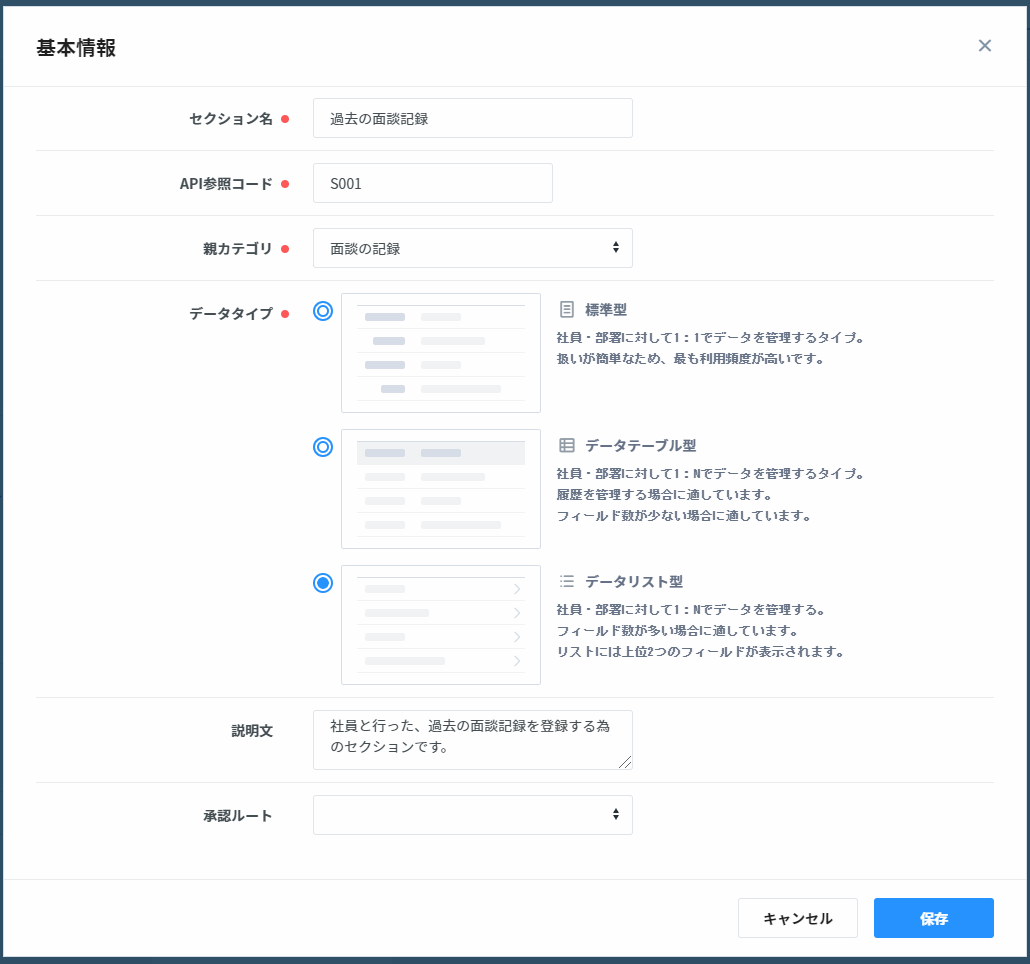The width and height of the screenshot is (1030, 964).
Task: Select the データテーブル型 radio button
Action: 323,447
